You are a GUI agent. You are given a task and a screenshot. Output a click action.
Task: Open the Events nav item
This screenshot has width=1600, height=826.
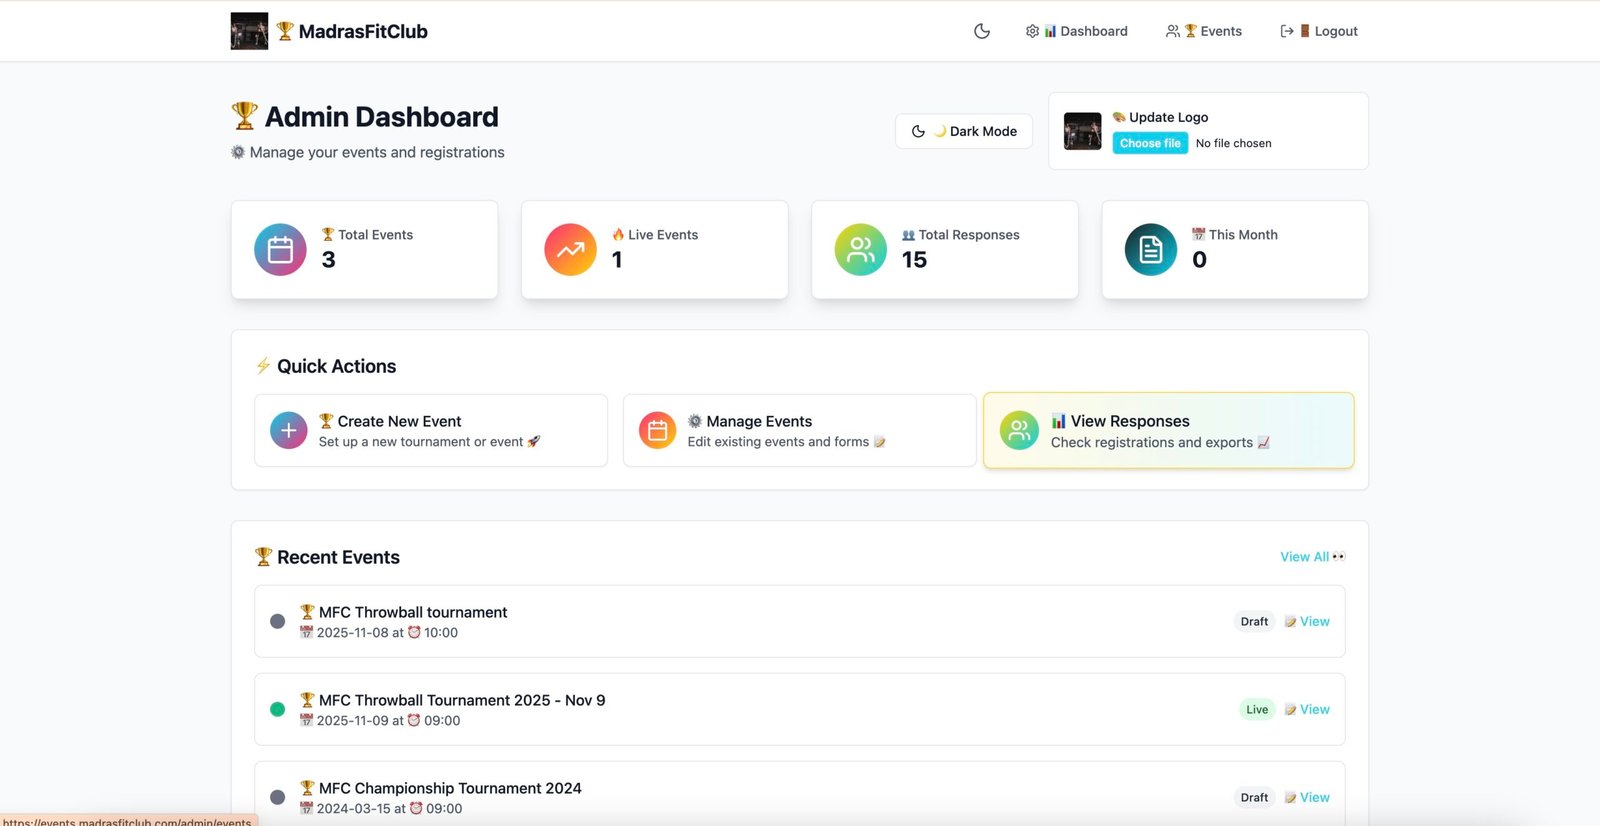(x=1204, y=31)
